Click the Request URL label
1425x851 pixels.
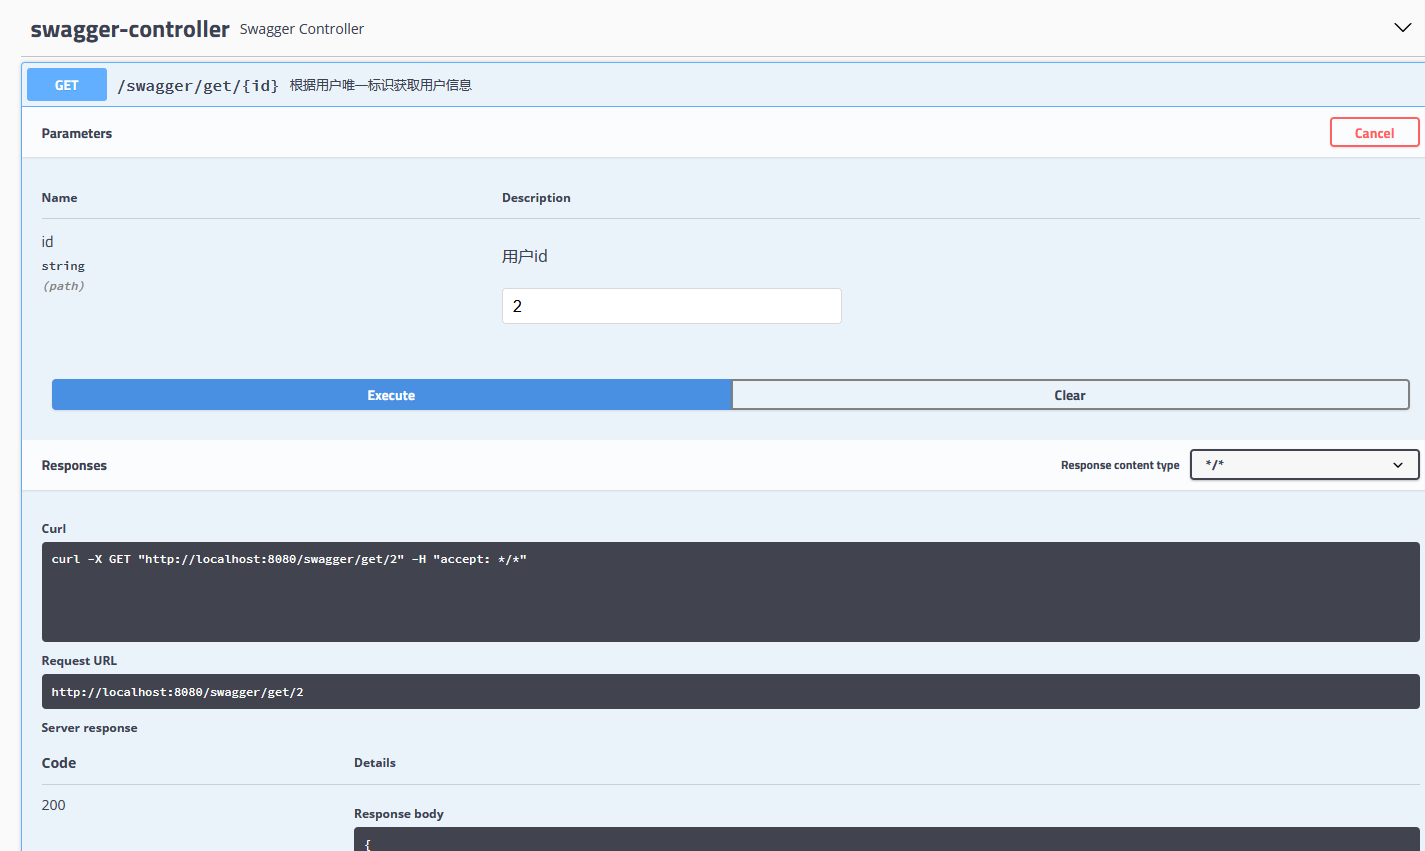(79, 660)
